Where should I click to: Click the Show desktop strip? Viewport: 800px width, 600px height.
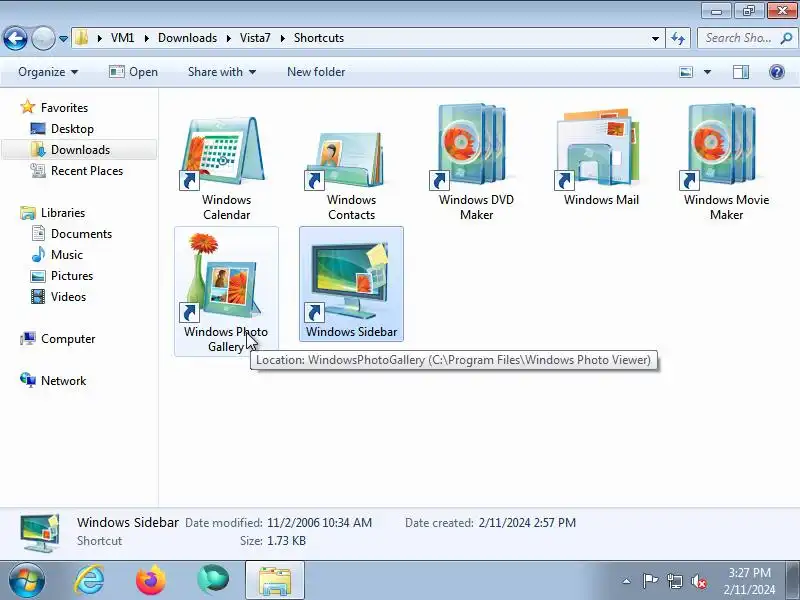coord(794,580)
